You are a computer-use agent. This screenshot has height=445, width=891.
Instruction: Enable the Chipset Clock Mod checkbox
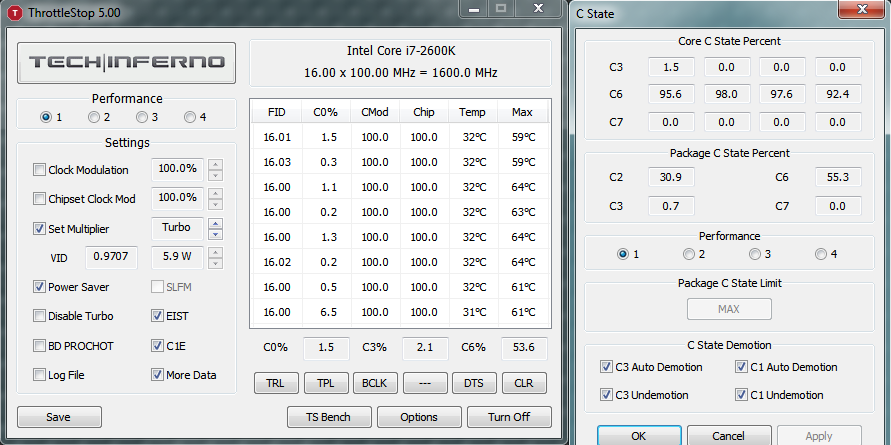click(x=39, y=199)
